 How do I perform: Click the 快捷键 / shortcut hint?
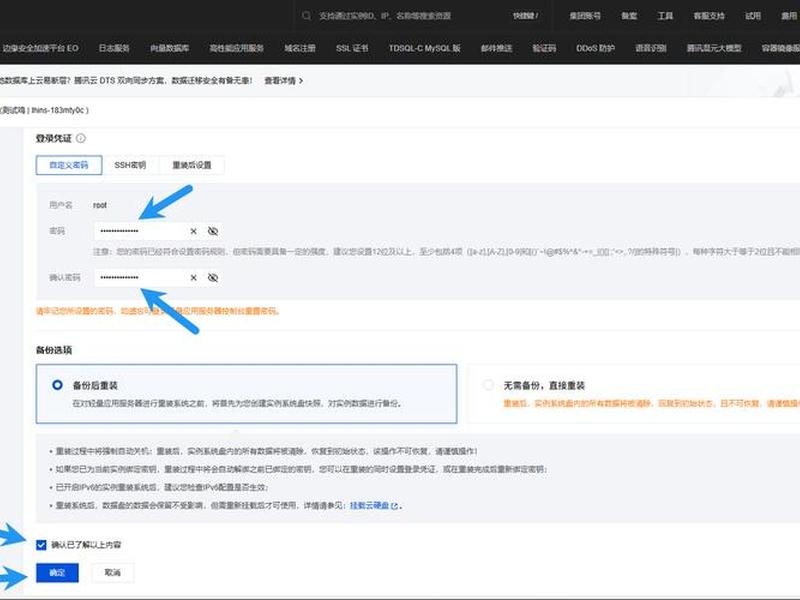pos(526,16)
